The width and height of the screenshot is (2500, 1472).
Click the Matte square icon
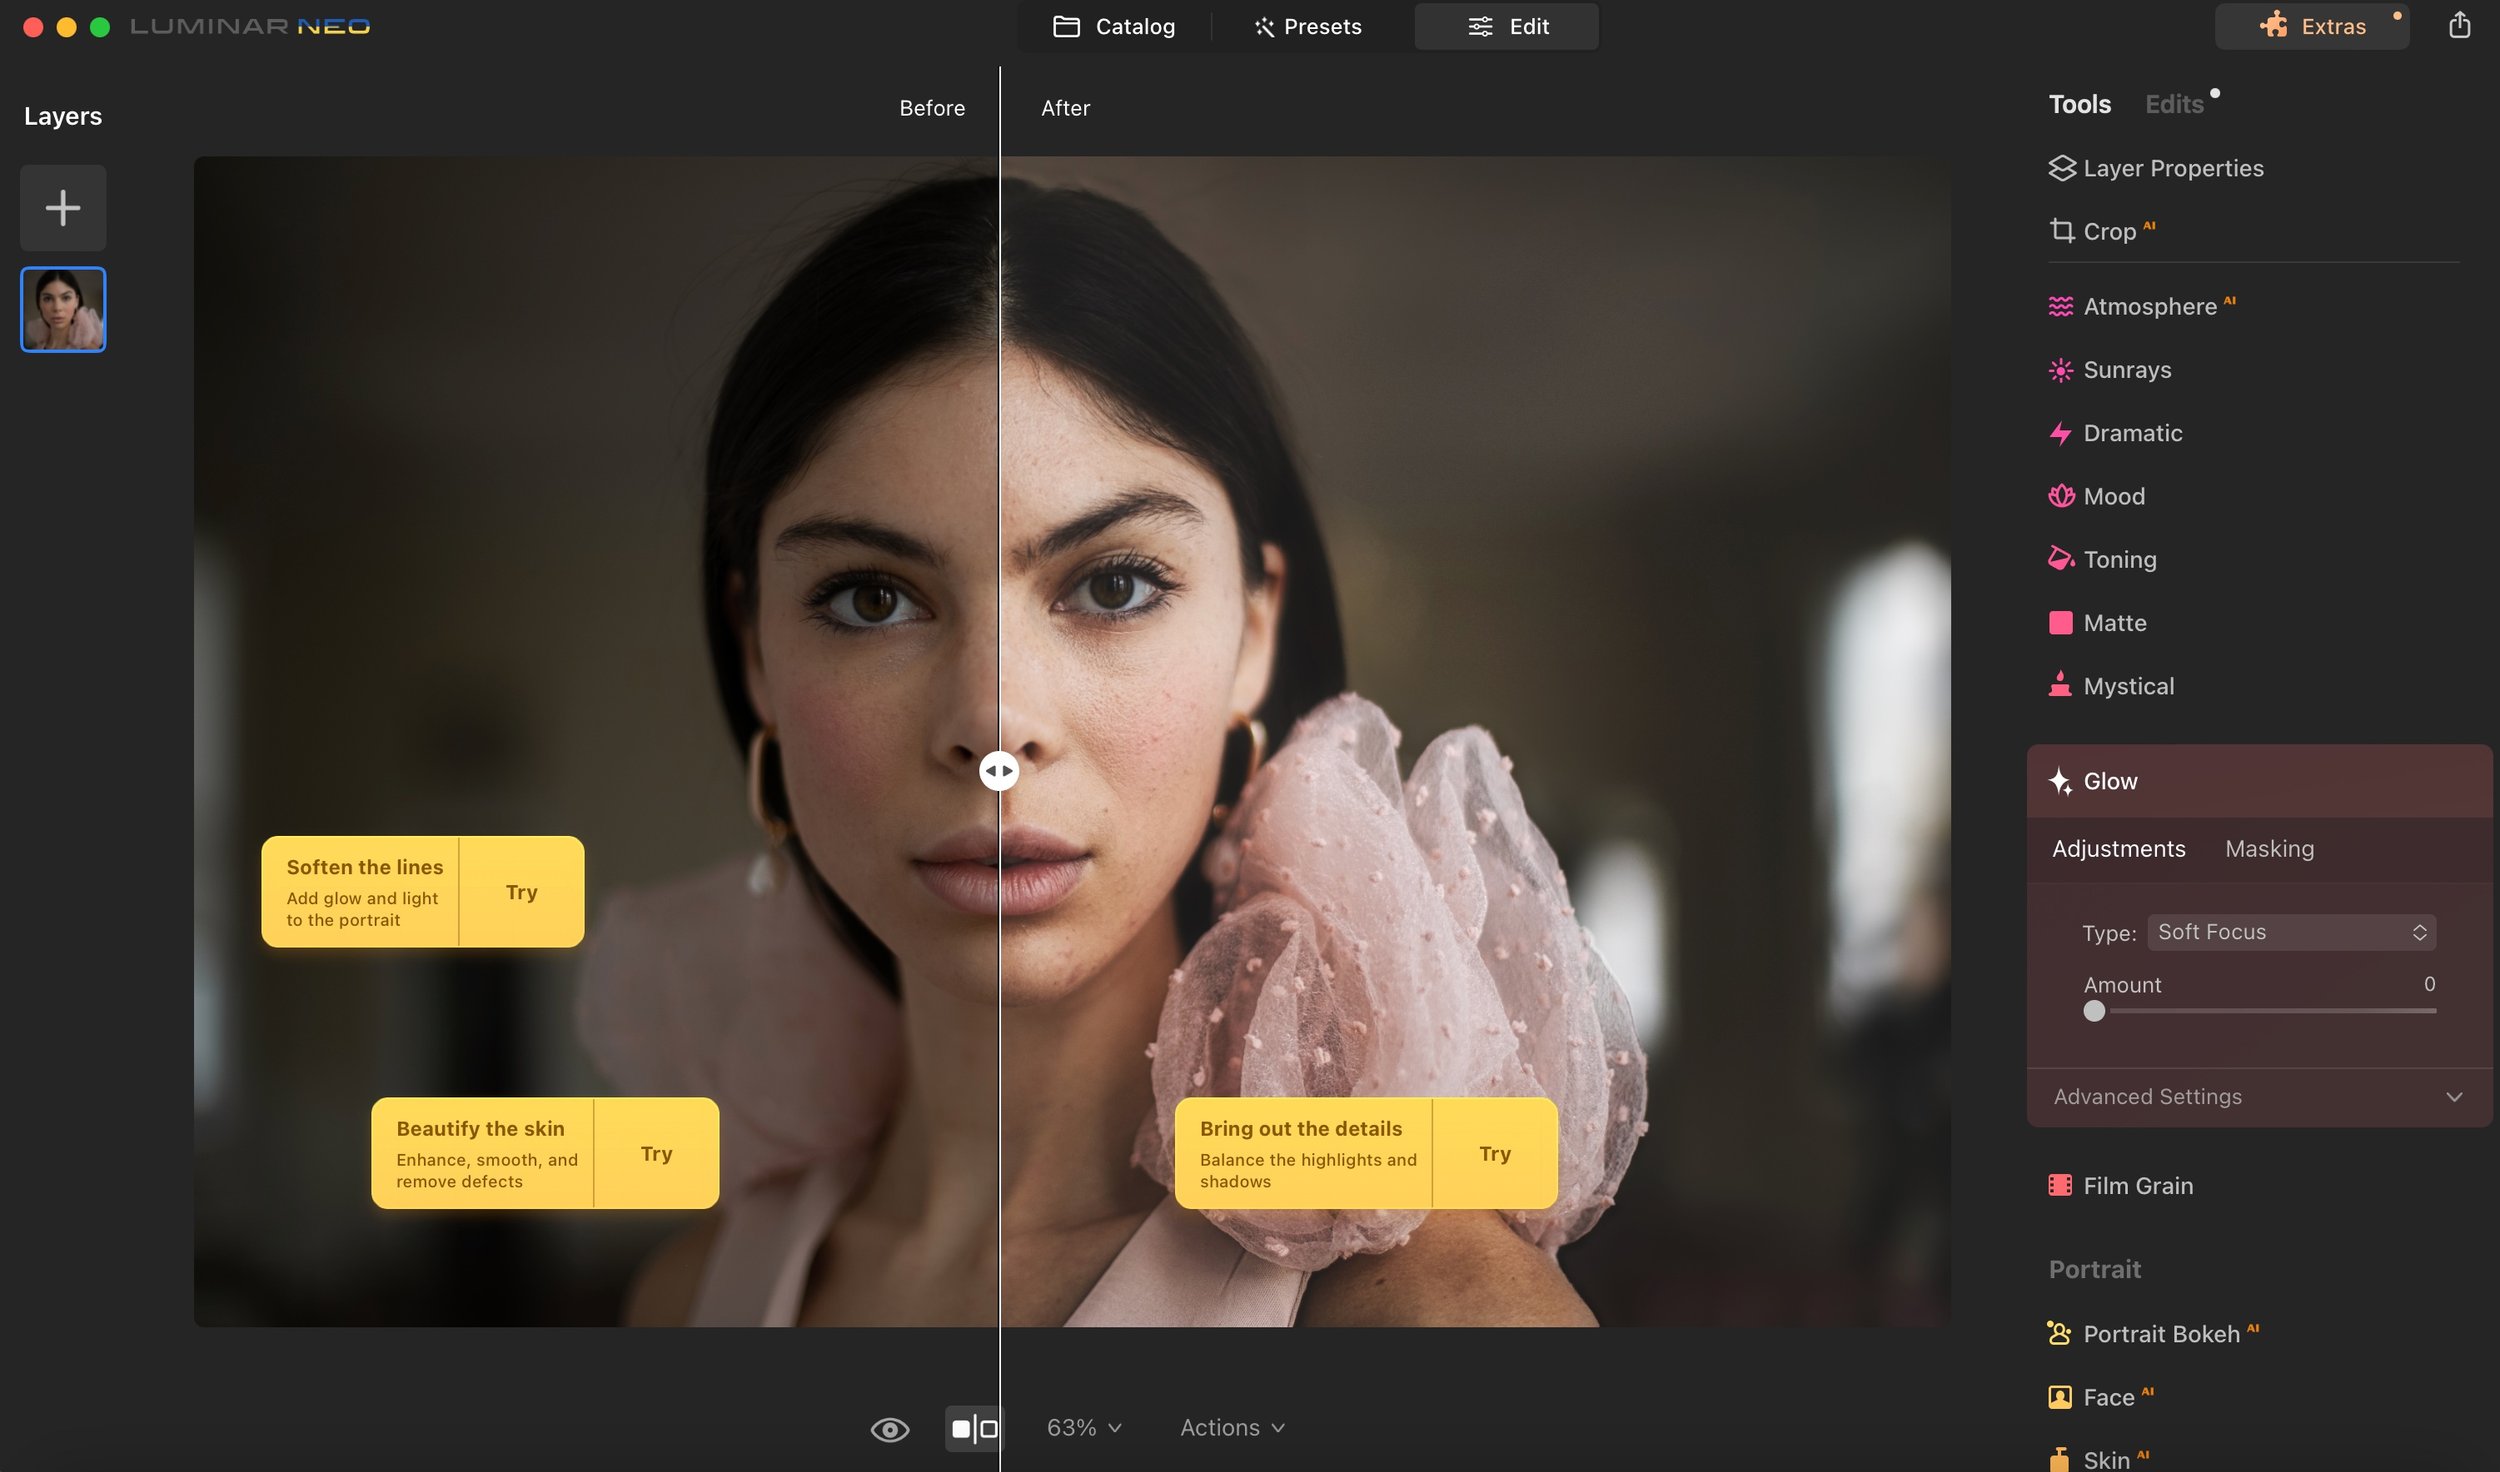click(x=2060, y=623)
